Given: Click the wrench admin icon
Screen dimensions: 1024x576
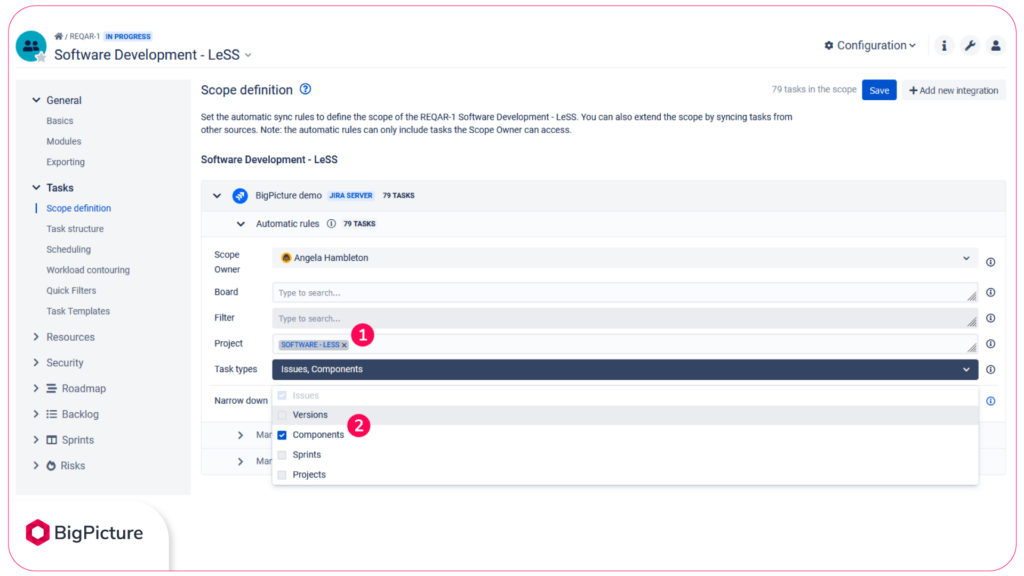Looking at the screenshot, I should click(969, 45).
